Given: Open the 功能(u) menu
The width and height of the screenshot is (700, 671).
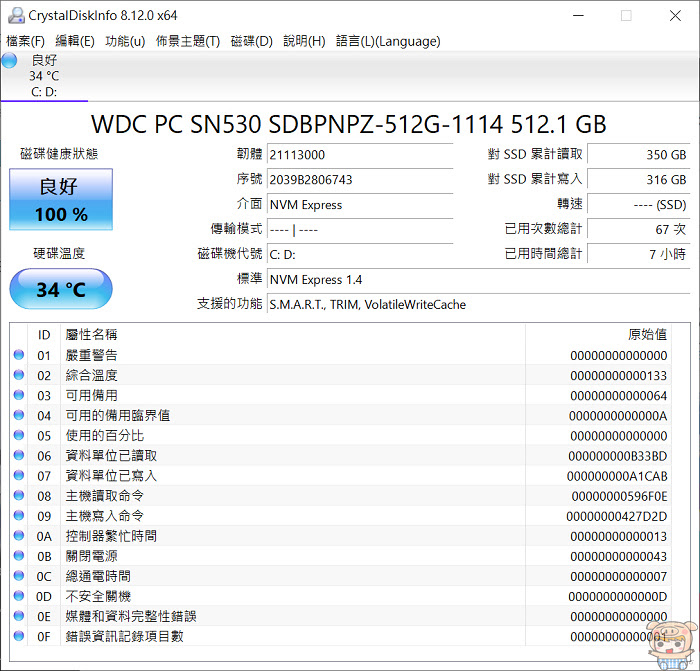Looking at the screenshot, I should 125,41.
